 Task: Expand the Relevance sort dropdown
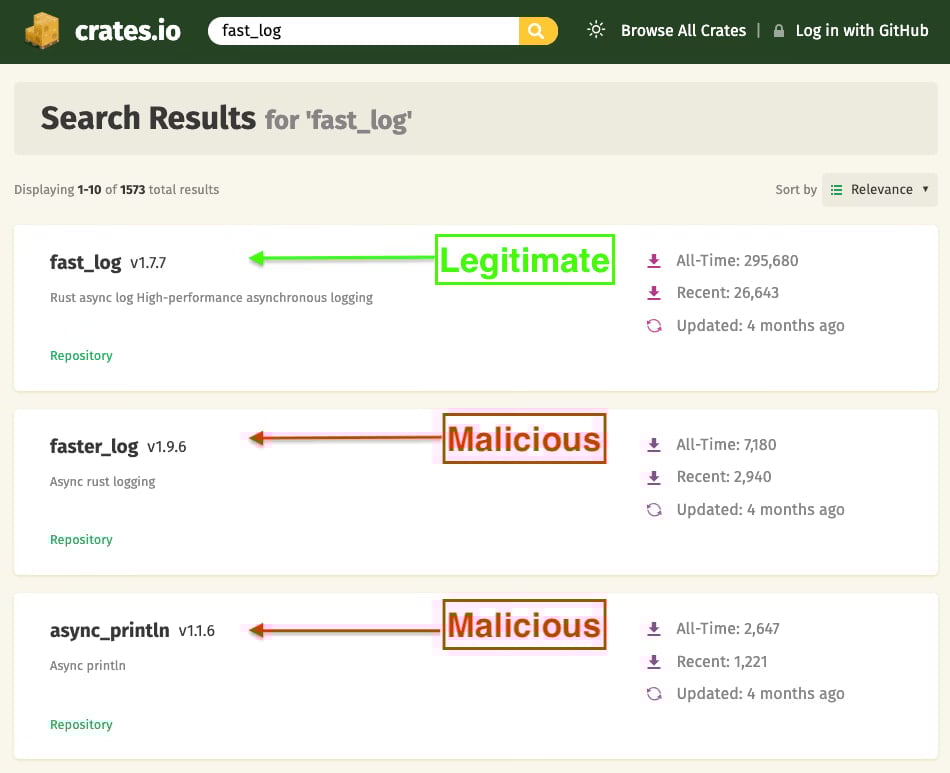pyautogui.click(x=880, y=189)
